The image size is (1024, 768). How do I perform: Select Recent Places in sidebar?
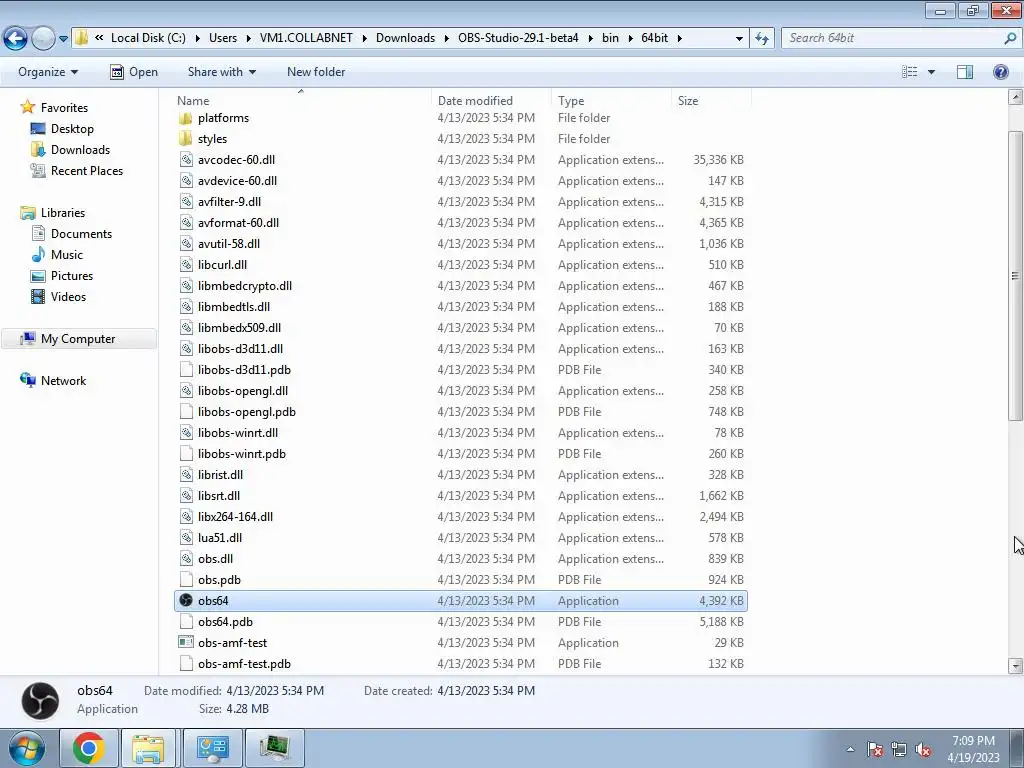point(87,170)
